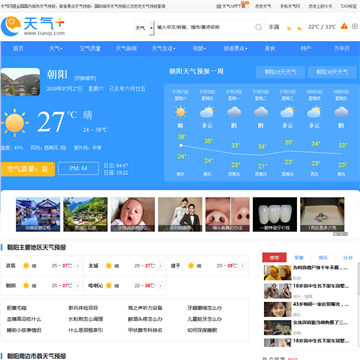Click 海之声听力设备 link
Image resolution: width=360 pixels, height=360 pixels.
[x=145, y=308]
